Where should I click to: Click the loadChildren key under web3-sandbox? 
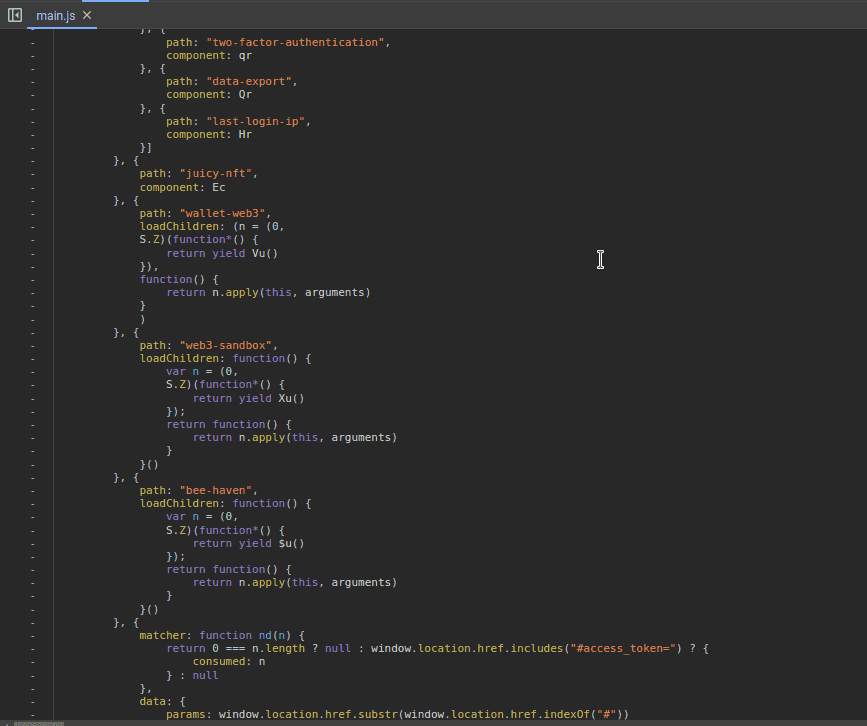tap(179, 358)
